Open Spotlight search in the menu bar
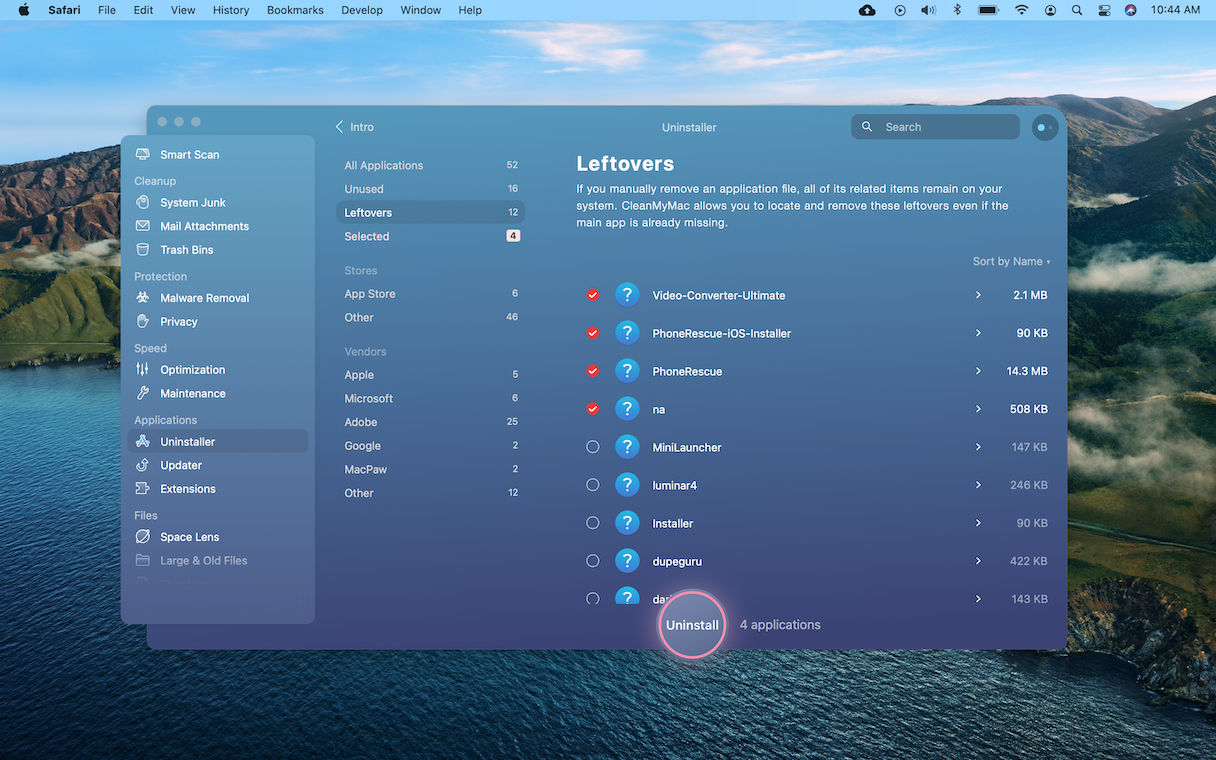1216x760 pixels. [1077, 10]
